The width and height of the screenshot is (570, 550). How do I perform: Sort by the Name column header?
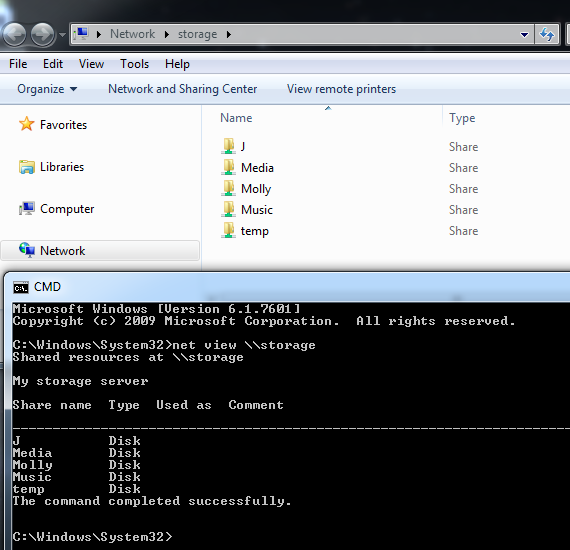tap(236, 118)
